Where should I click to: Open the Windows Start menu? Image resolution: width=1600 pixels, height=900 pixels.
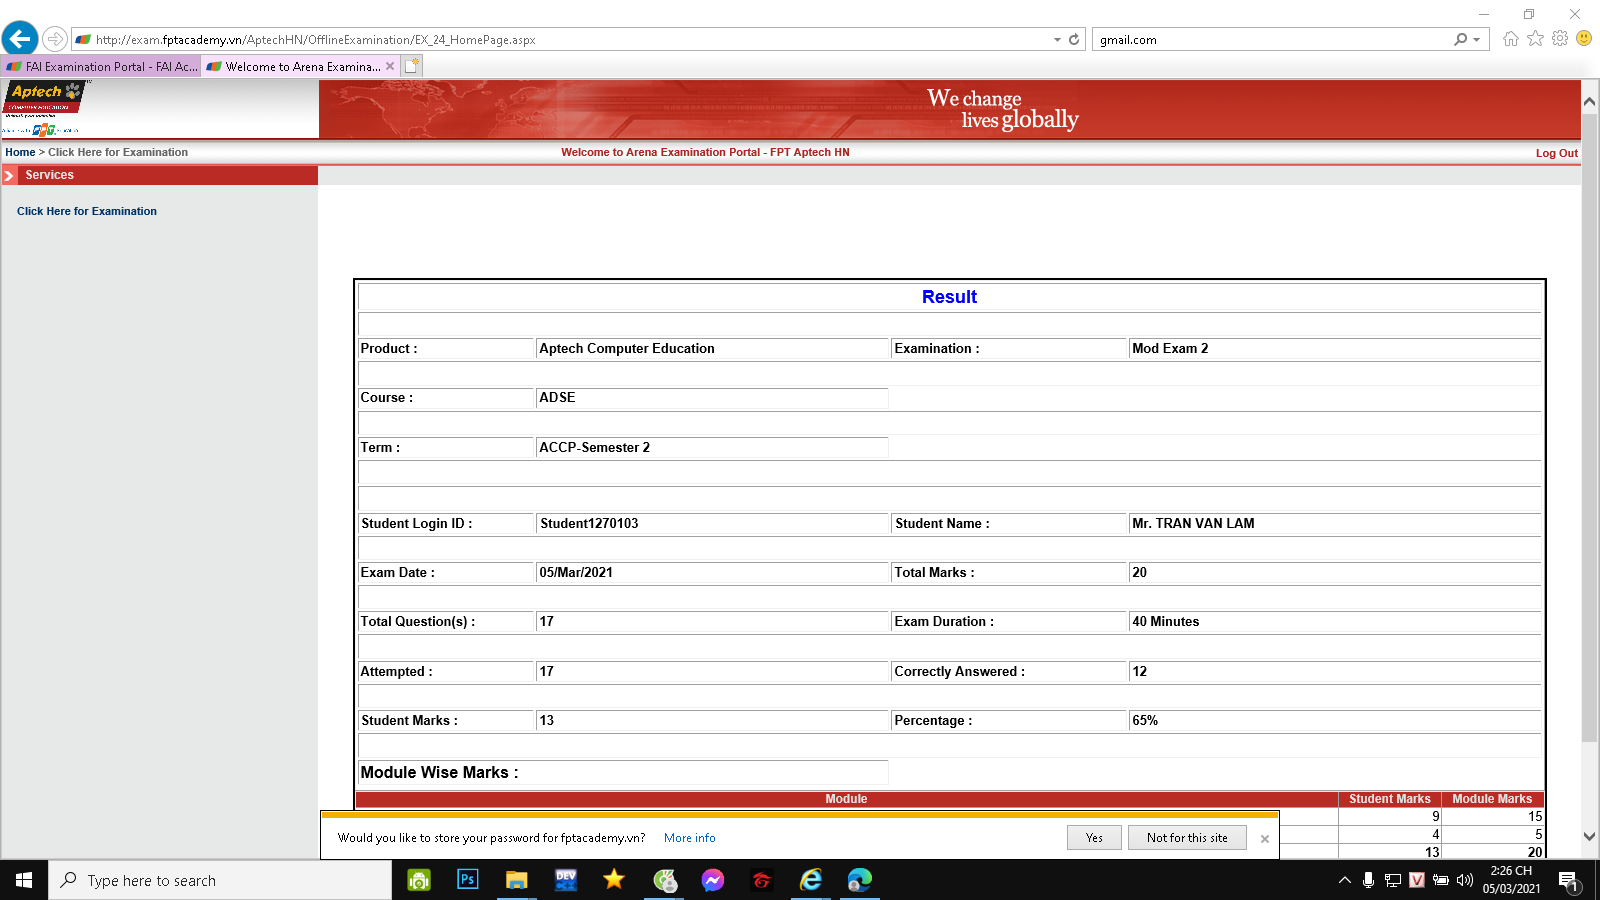click(x=24, y=880)
